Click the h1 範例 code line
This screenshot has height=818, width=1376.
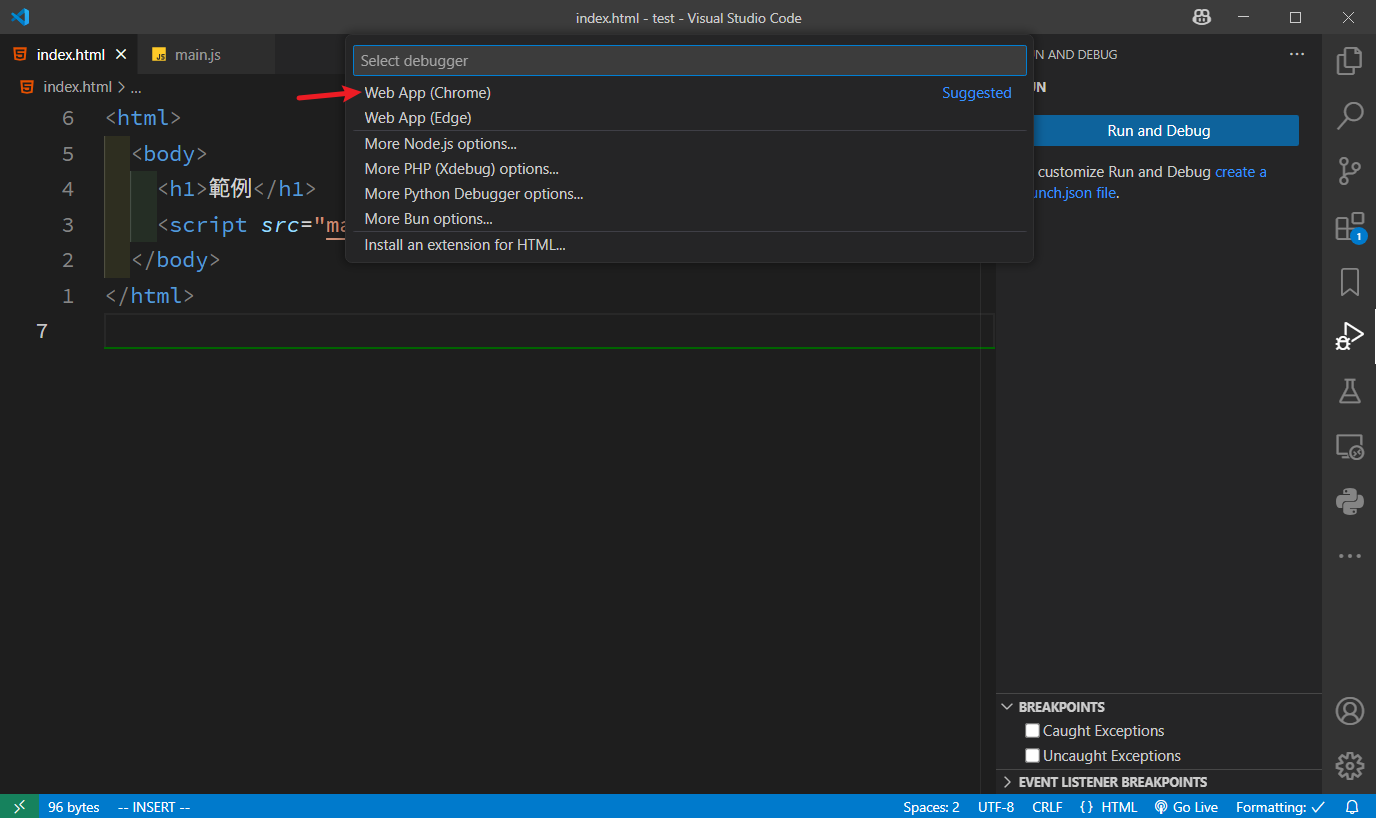pyautogui.click(x=236, y=189)
